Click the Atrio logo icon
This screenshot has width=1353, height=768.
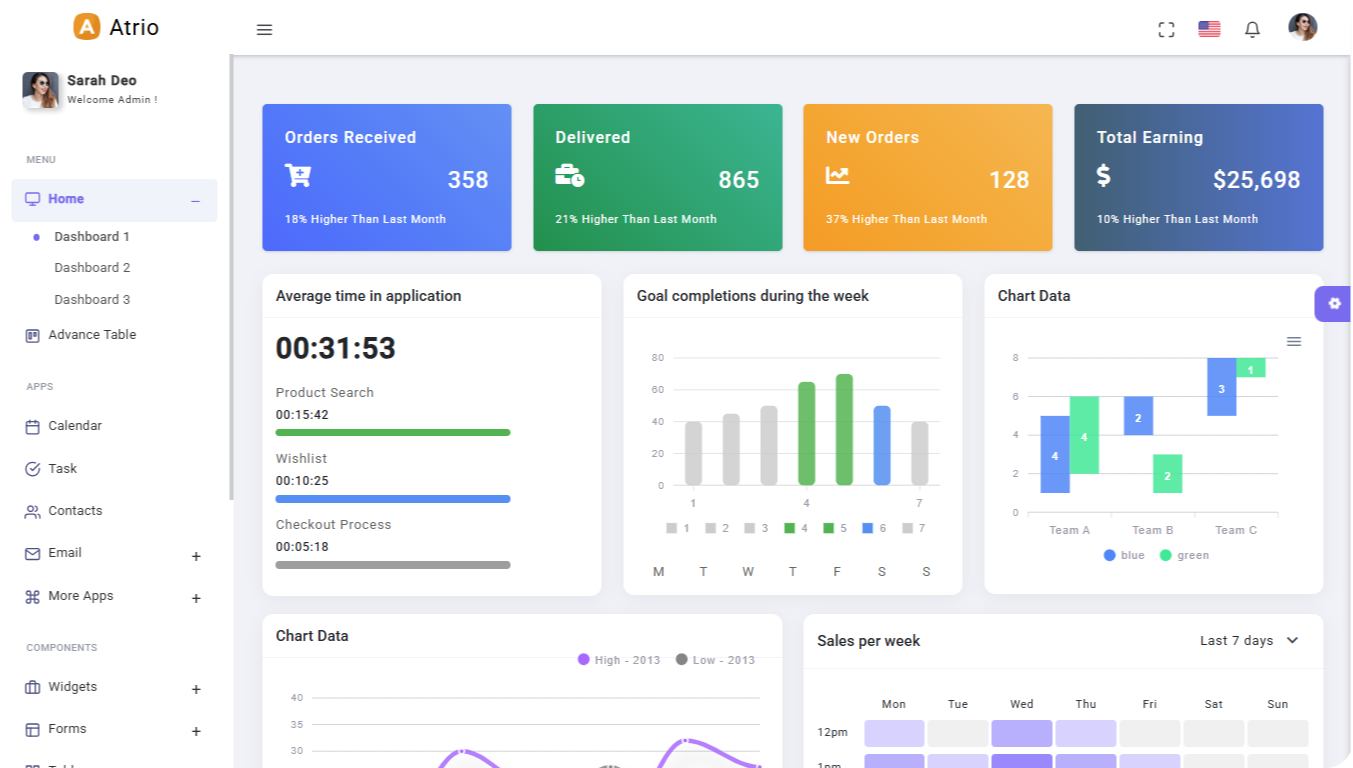coord(87,27)
